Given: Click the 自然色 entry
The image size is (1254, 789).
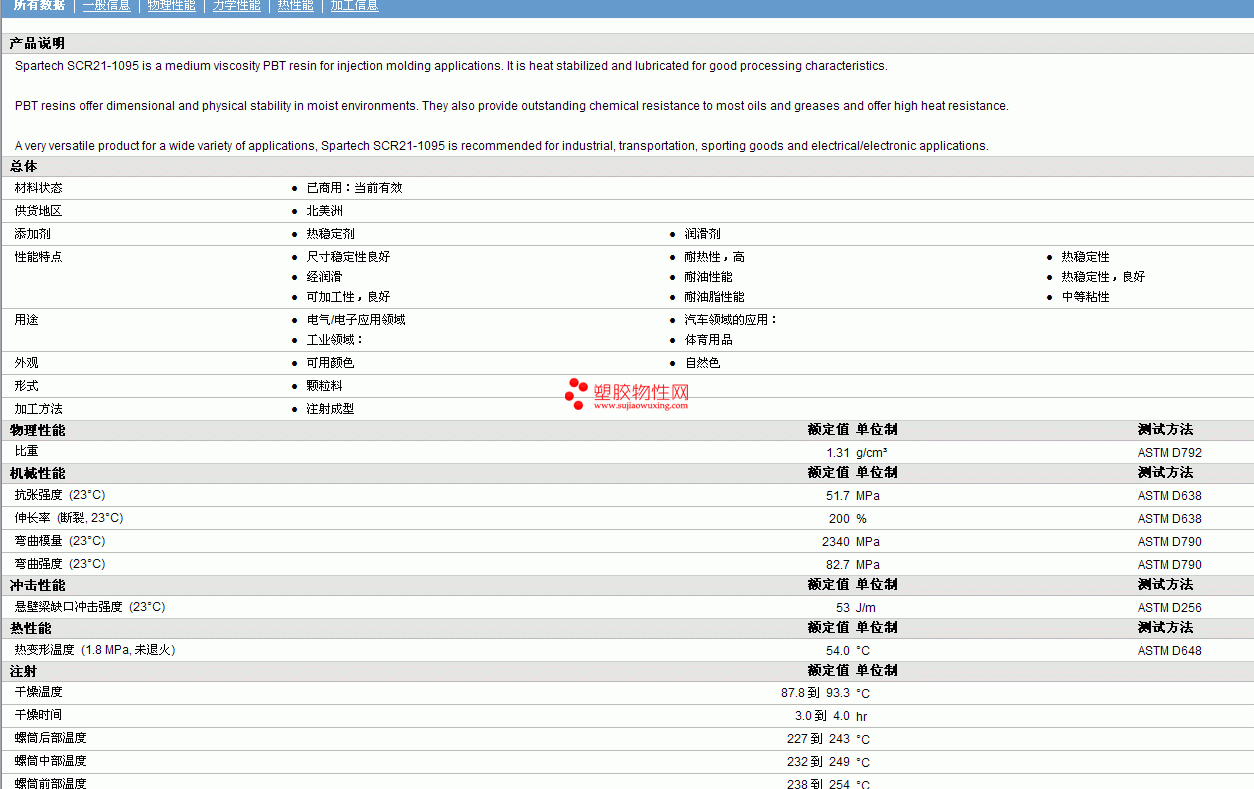Looking at the screenshot, I should pyautogui.click(x=702, y=363).
